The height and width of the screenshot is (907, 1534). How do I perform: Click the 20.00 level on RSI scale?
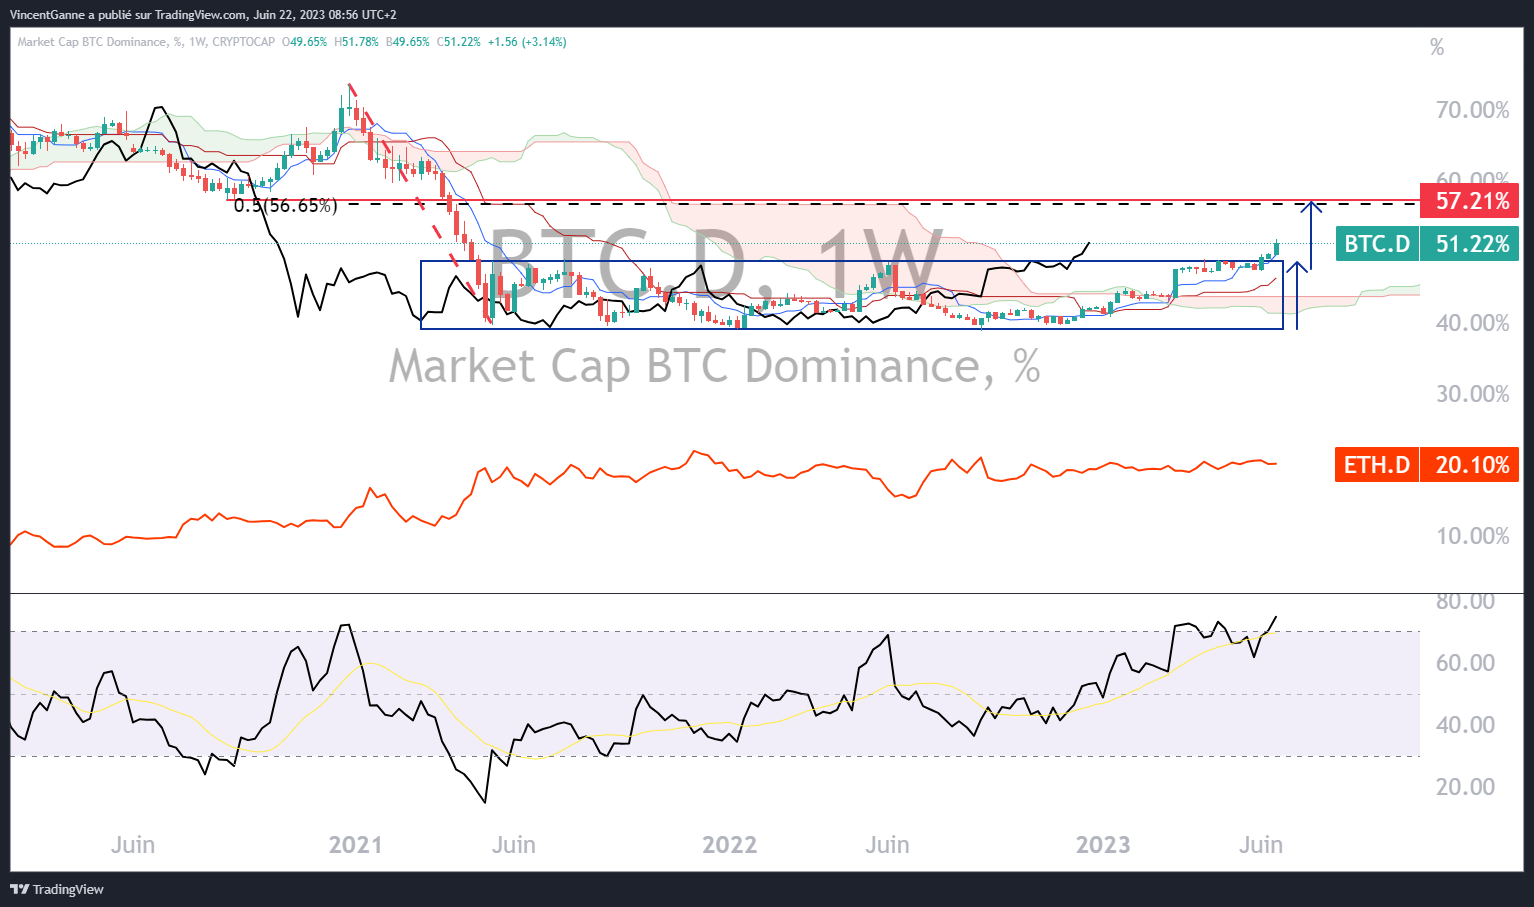1465,787
